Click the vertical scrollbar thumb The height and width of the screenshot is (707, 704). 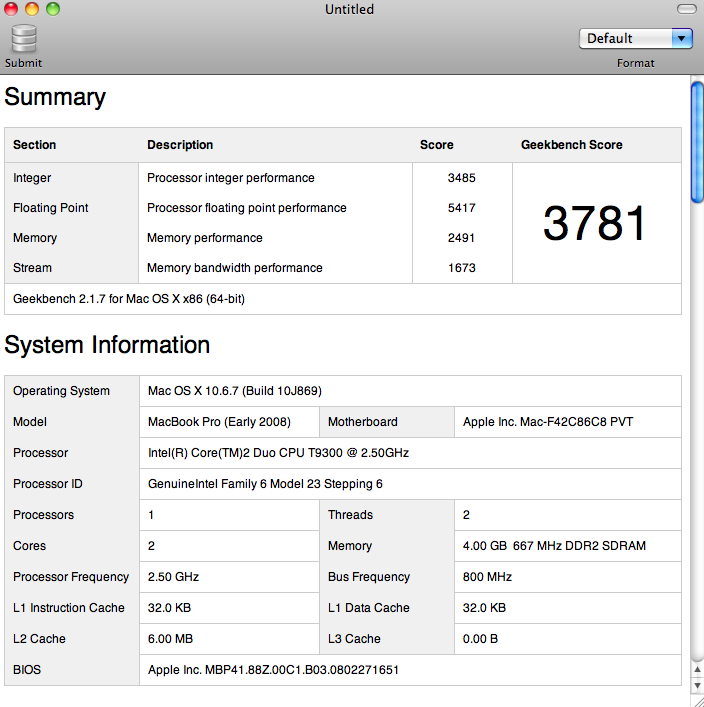697,142
